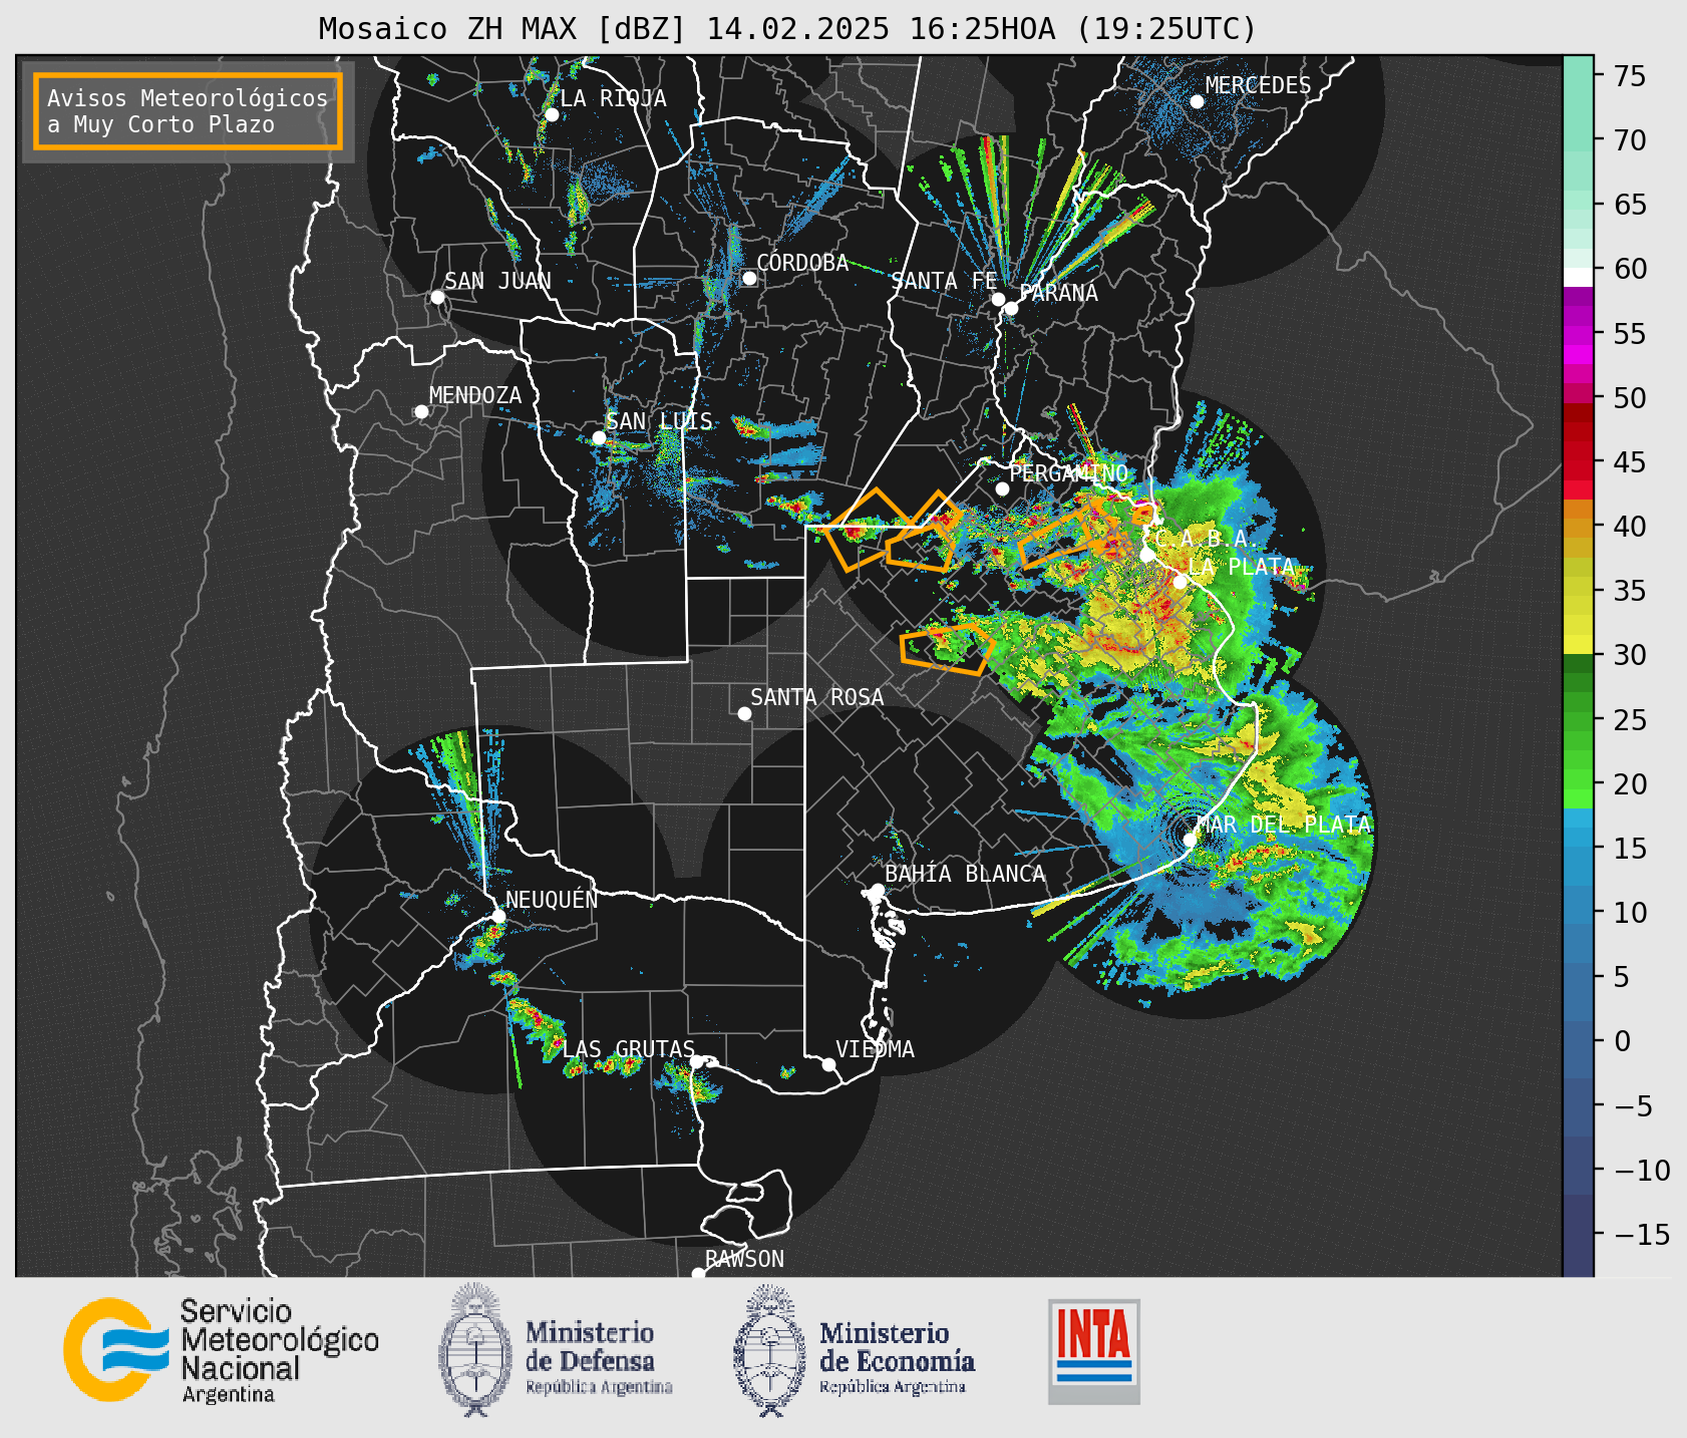Click the INTA logo

pyautogui.click(x=1094, y=1351)
